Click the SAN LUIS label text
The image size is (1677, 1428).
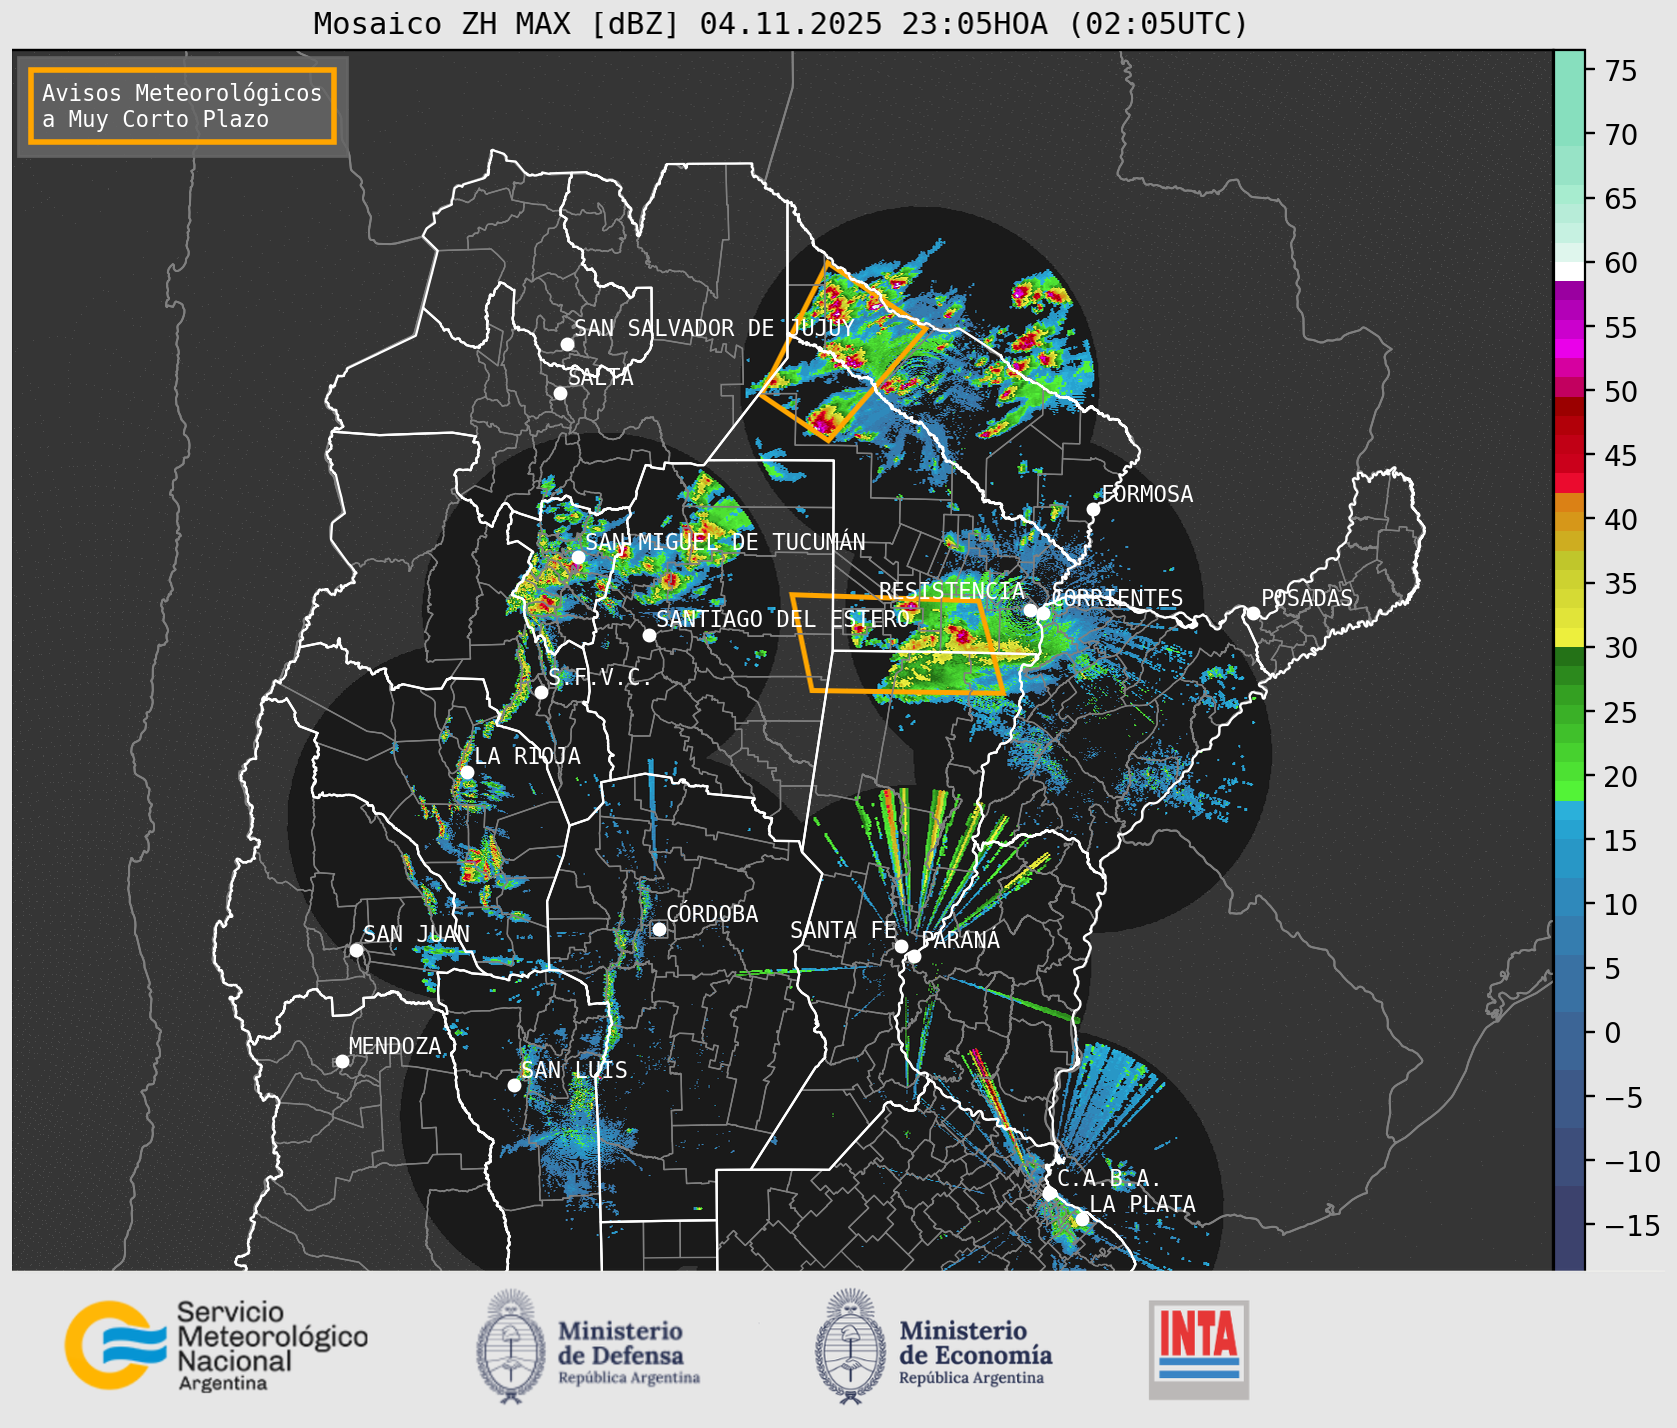click(x=575, y=1070)
